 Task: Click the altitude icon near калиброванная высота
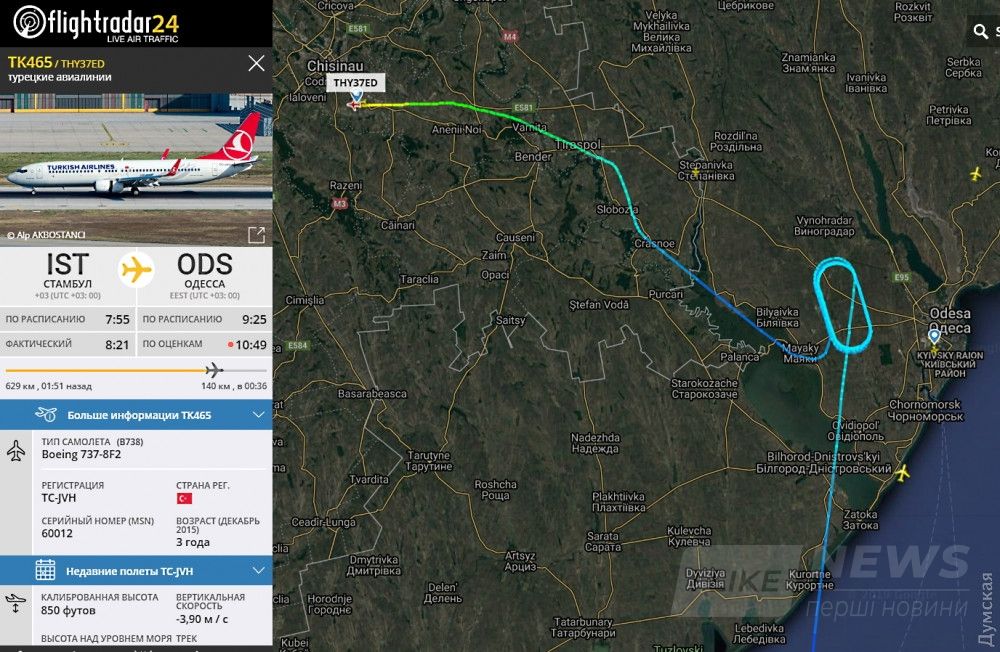[x=15, y=603]
